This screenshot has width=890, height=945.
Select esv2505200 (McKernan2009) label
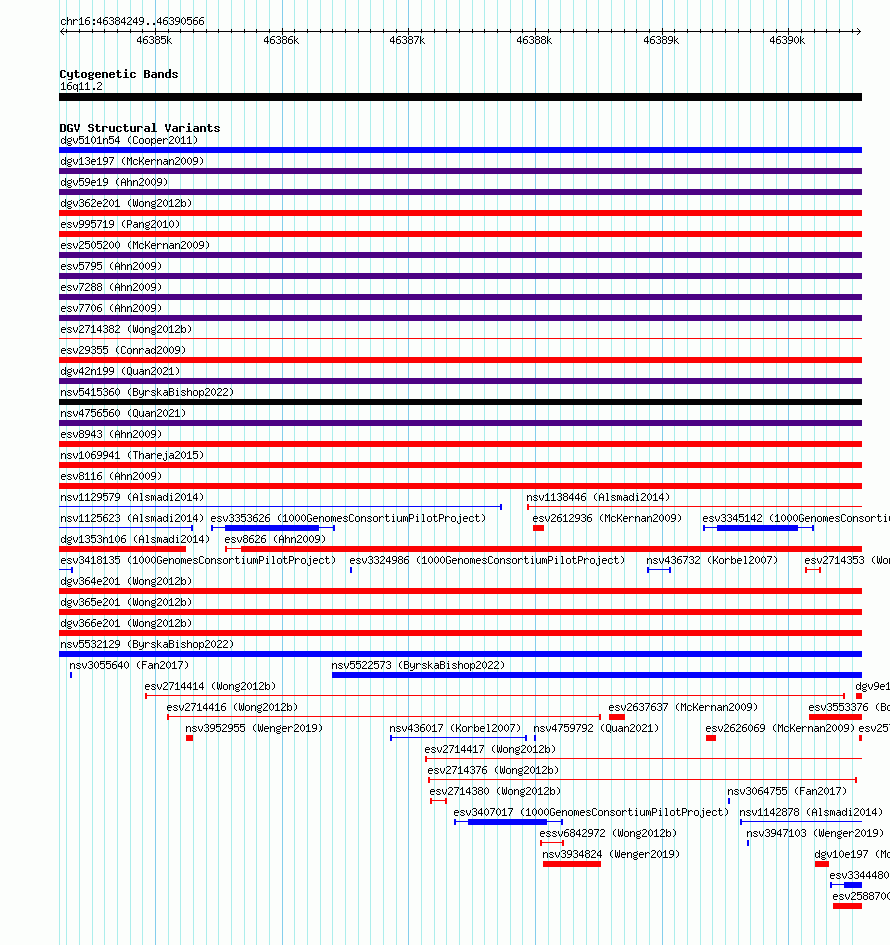[x=135, y=245]
